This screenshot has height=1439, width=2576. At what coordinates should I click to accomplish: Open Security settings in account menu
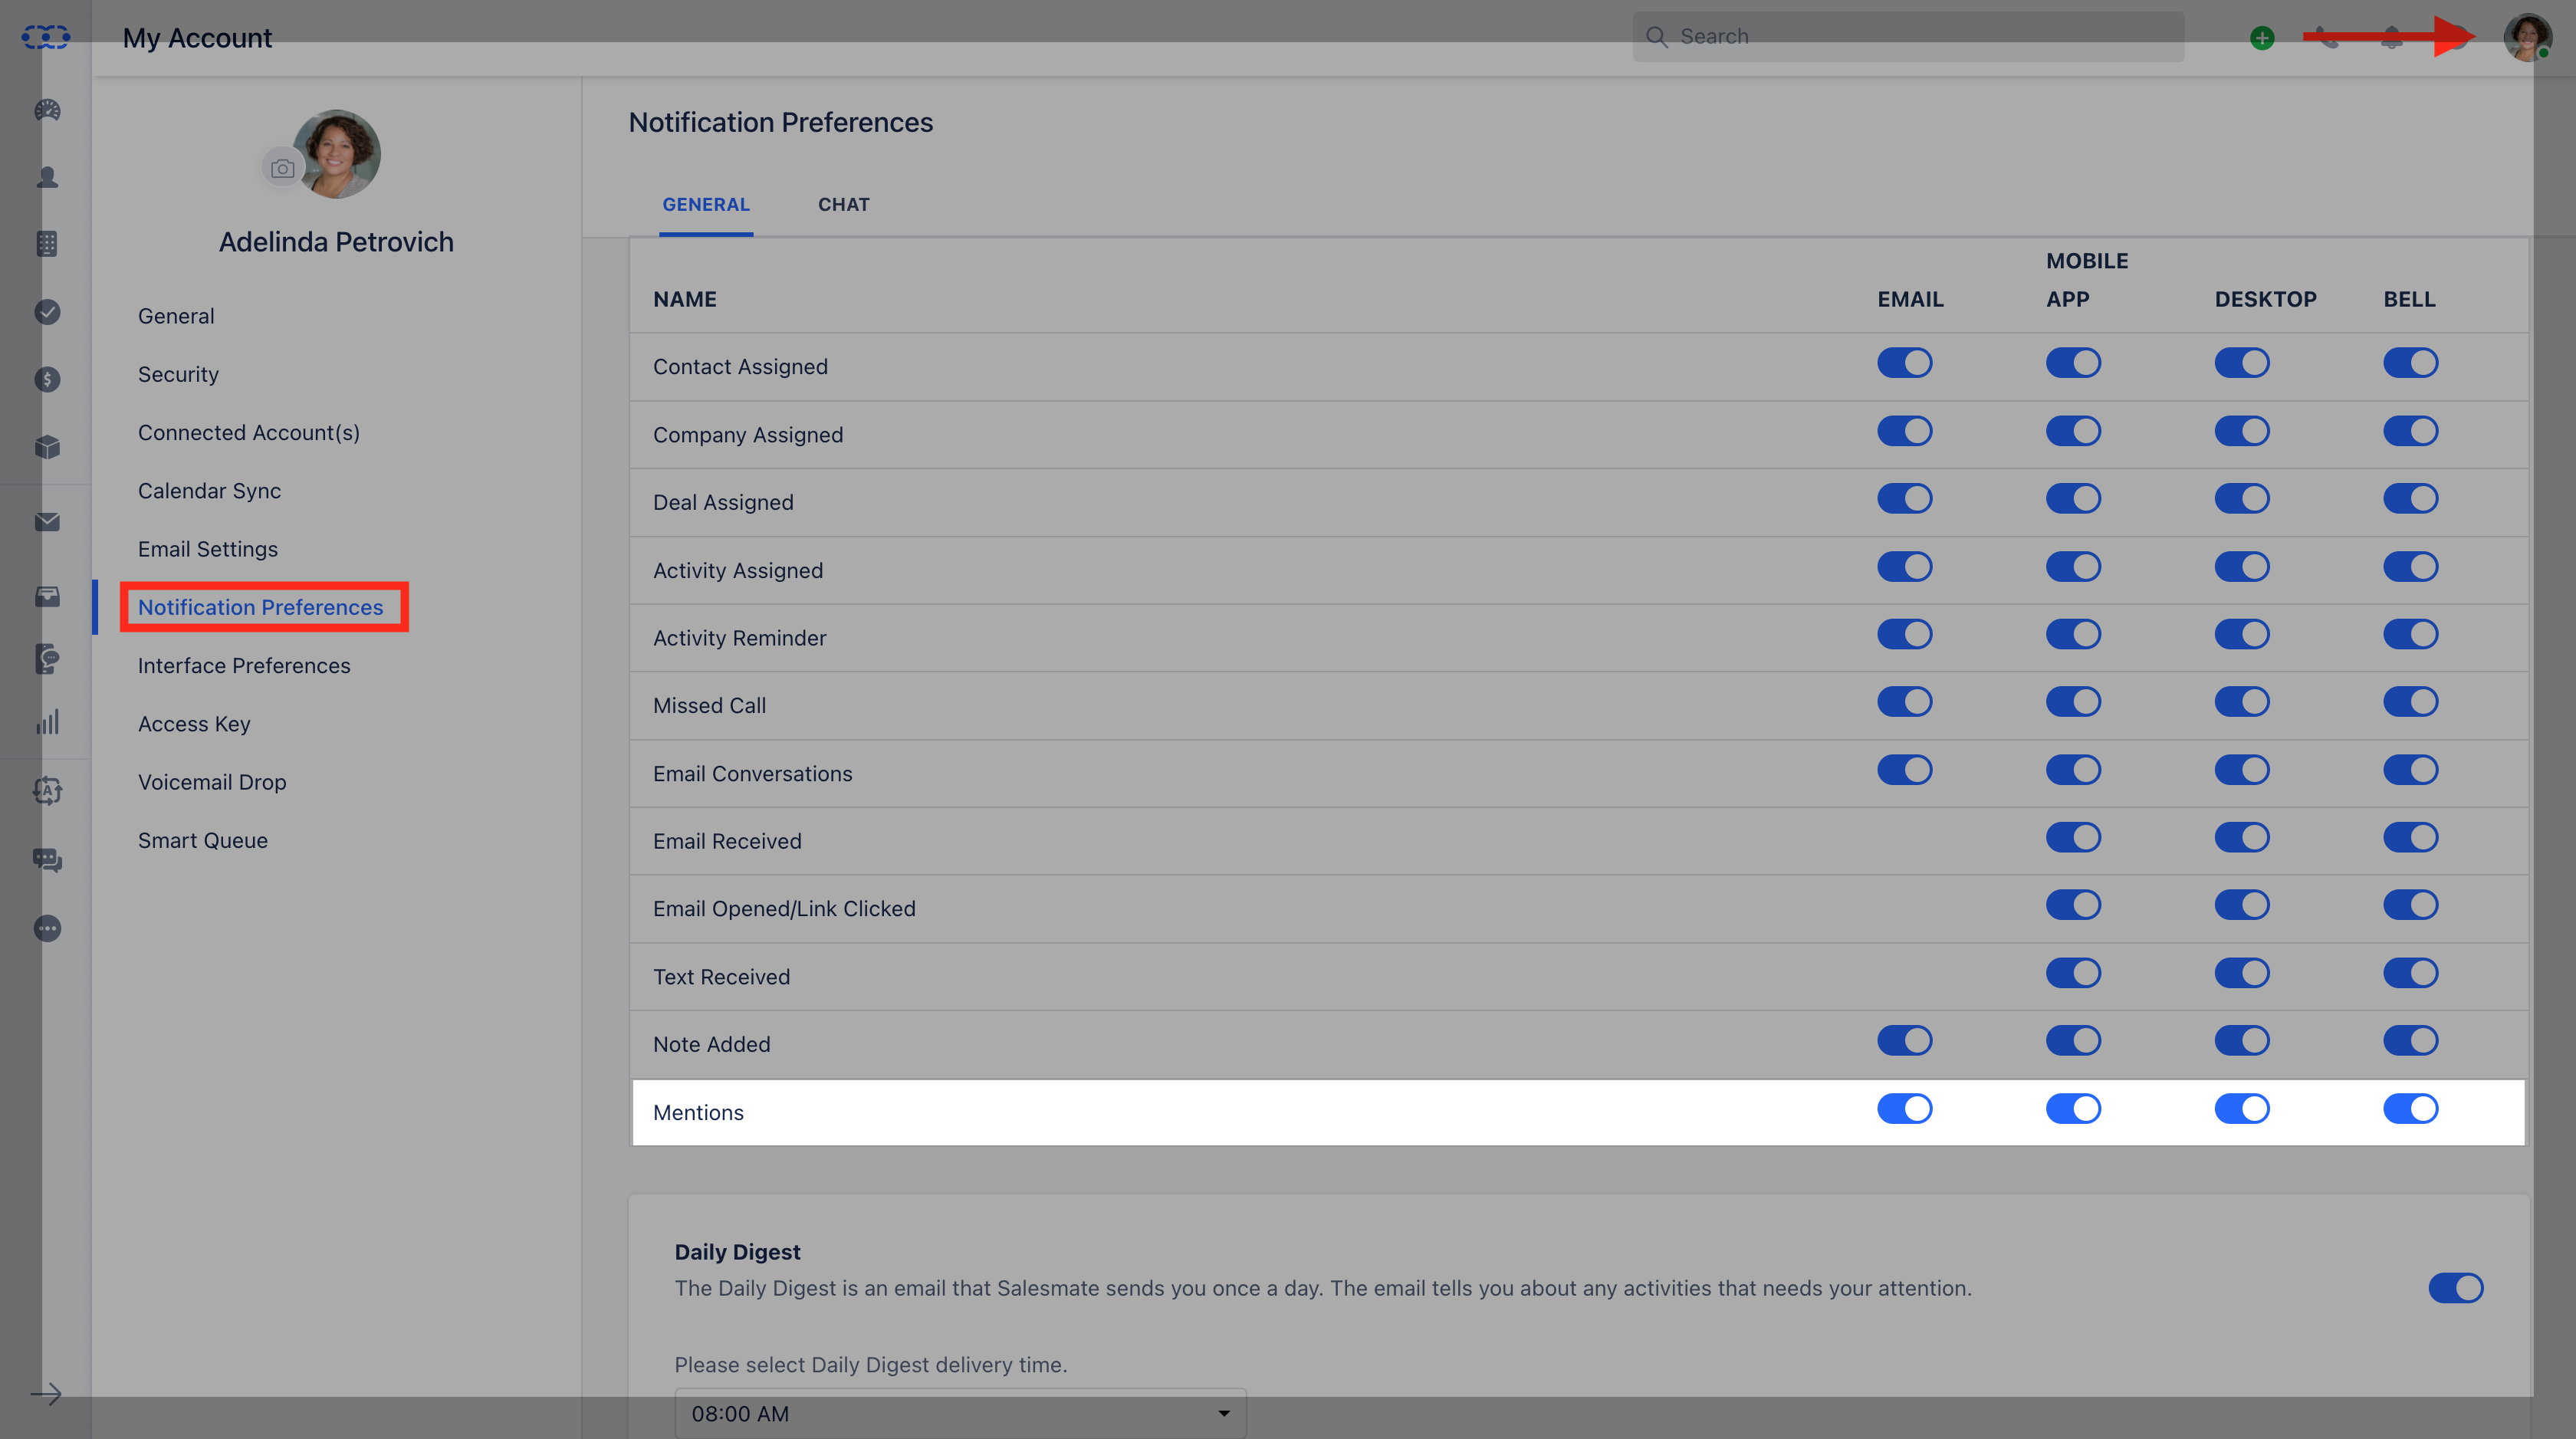click(x=178, y=374)
